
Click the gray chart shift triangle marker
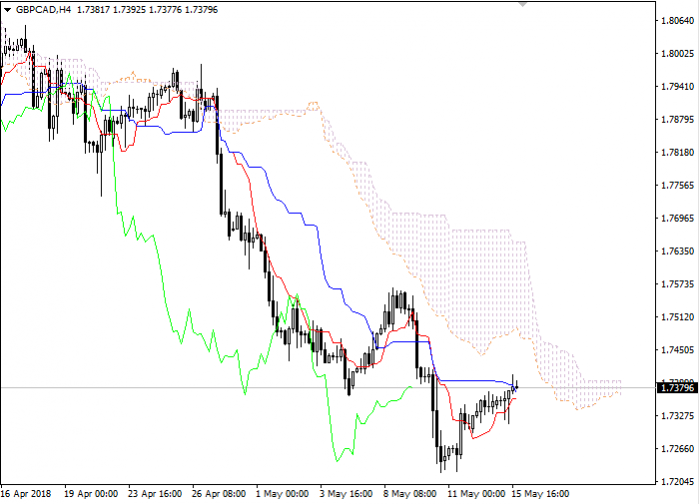[521, 4]
